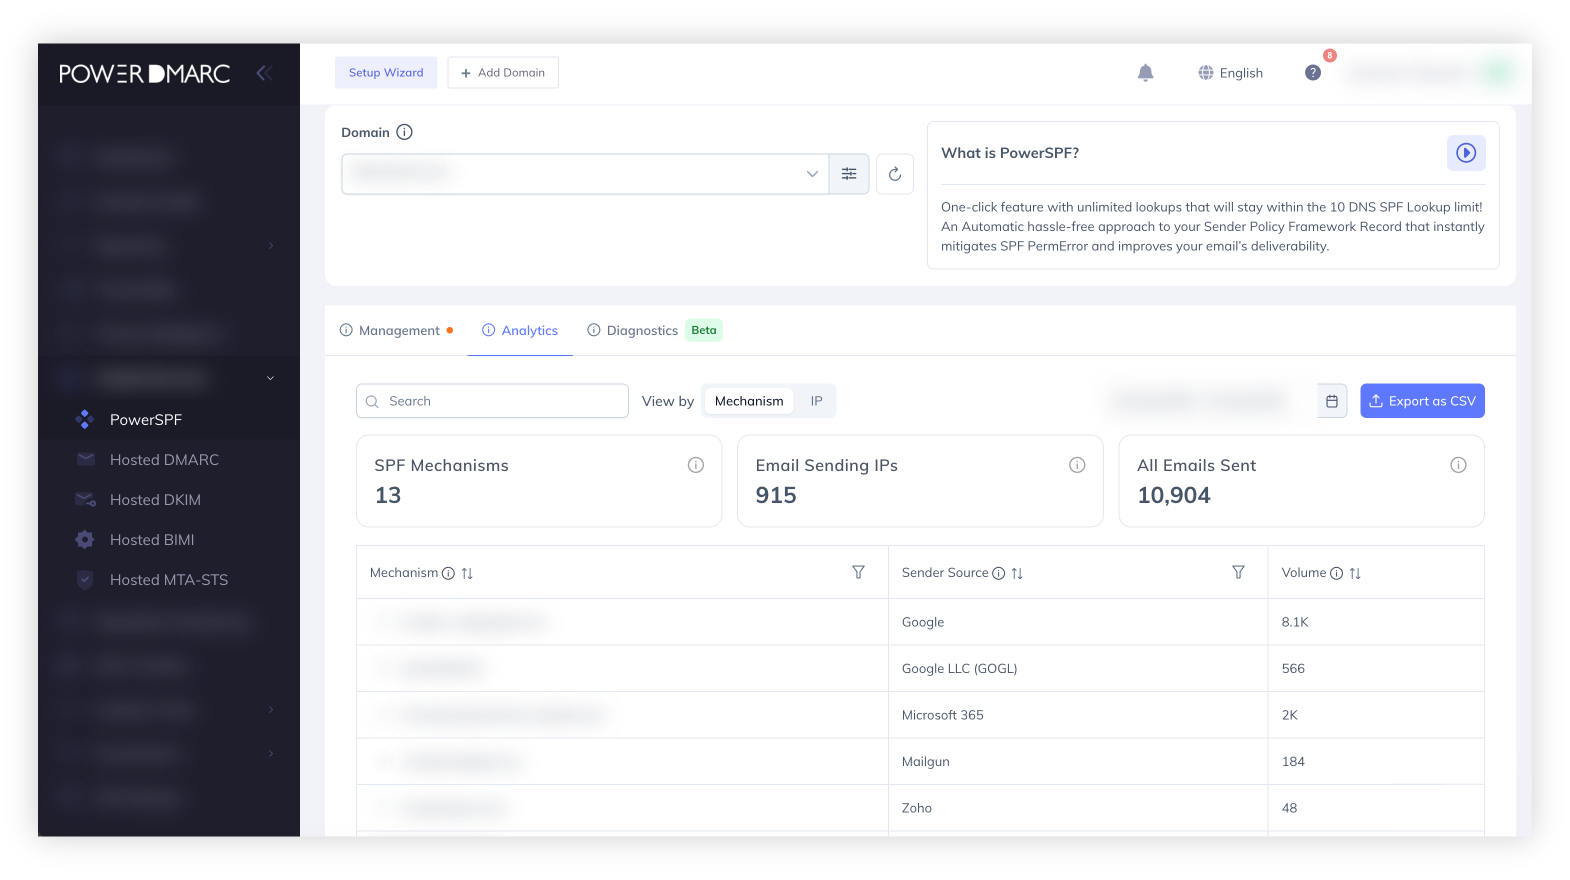Filter the Mechanism column
1570x880 pixels.
tap(858, 572)
